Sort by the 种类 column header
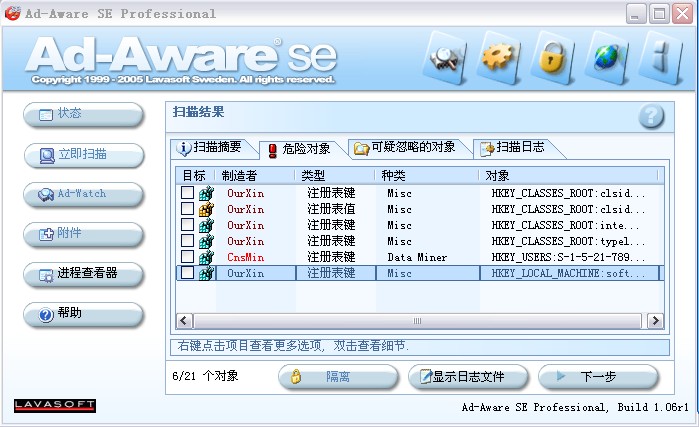Viewport: 699px width, 427px height. [427, 175]
